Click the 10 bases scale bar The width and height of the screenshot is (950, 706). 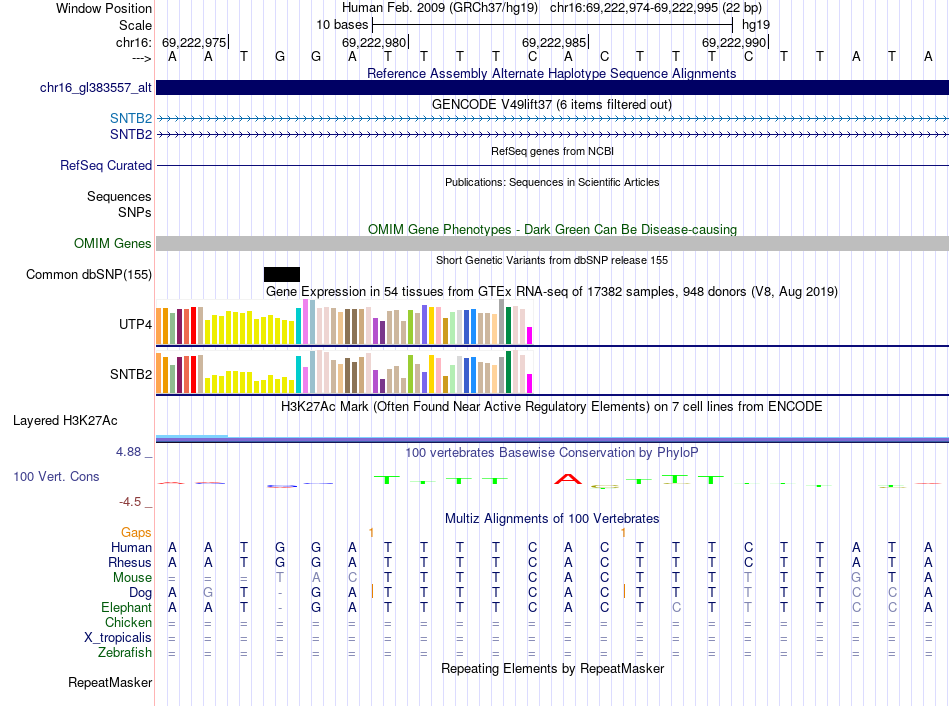click(x=553, y=25)
